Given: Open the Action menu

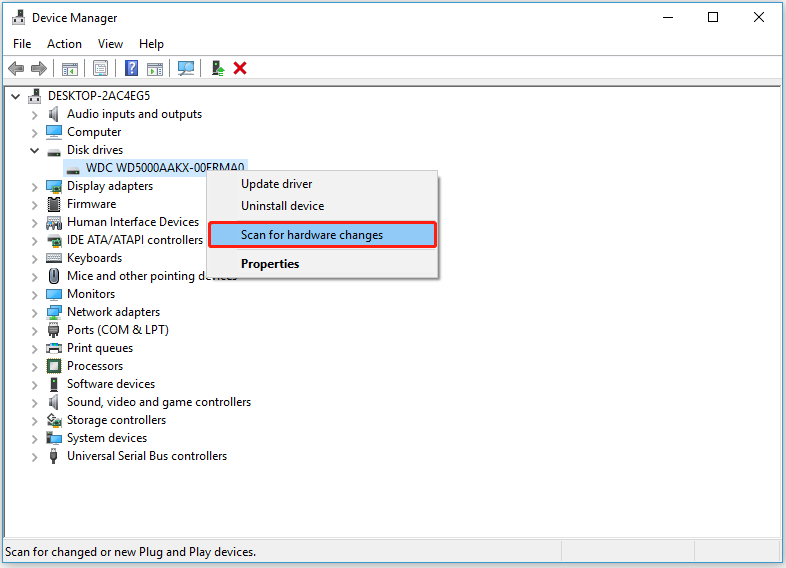Looking at the screenshot, I should pos(64,44).
